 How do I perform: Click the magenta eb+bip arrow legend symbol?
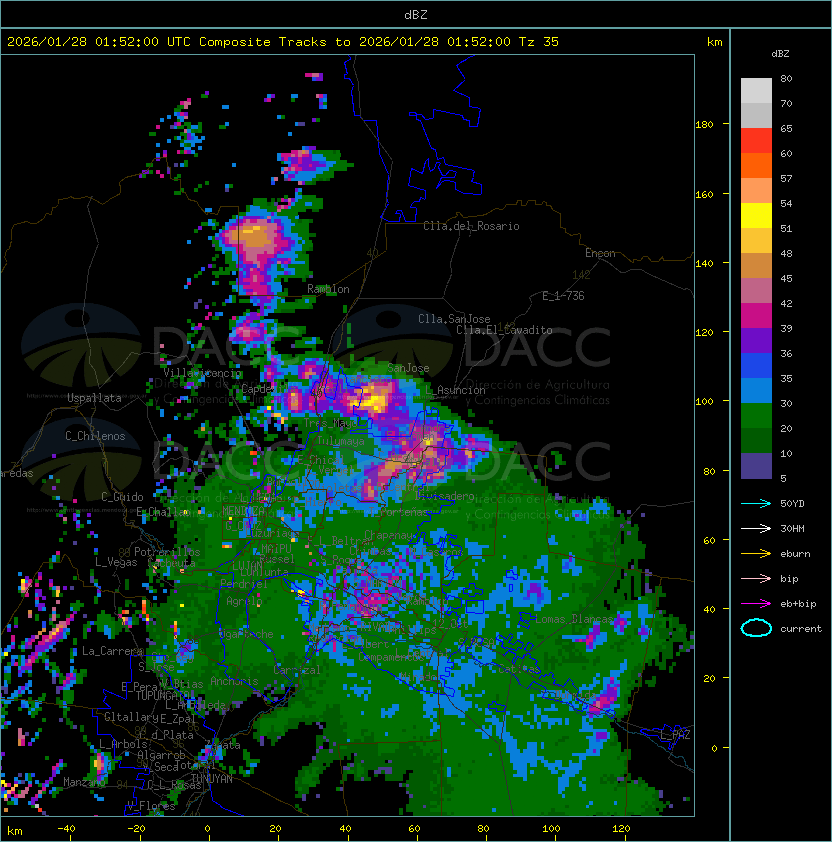756,604
